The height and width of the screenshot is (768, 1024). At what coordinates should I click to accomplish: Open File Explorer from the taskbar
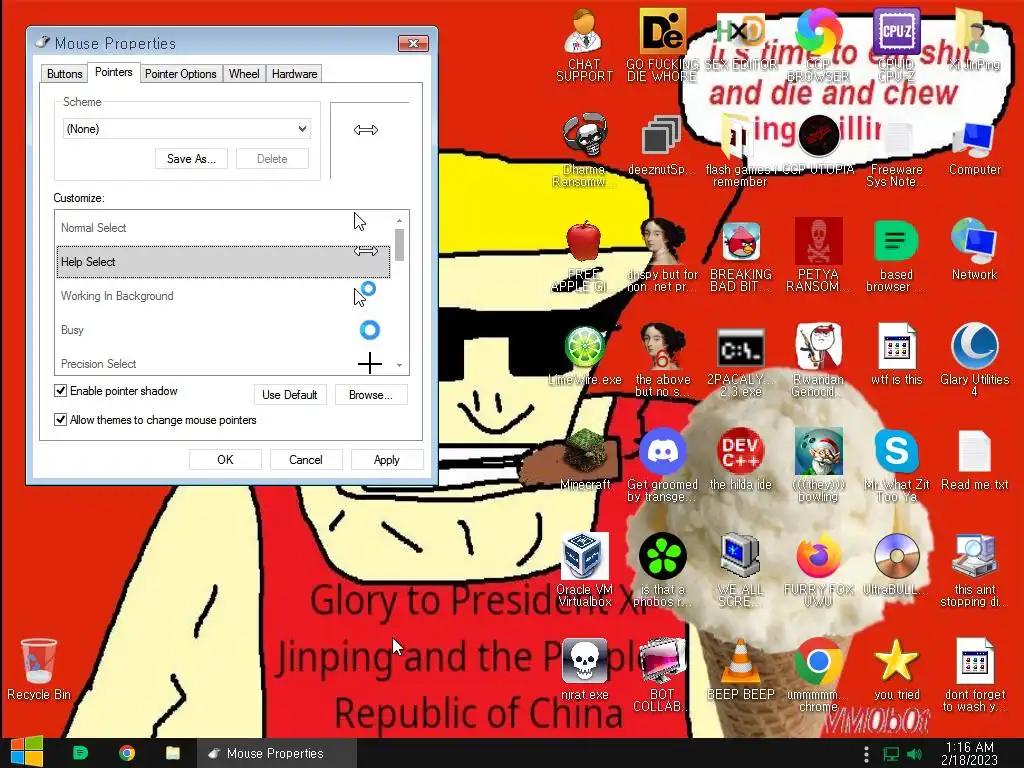[172, 753]
